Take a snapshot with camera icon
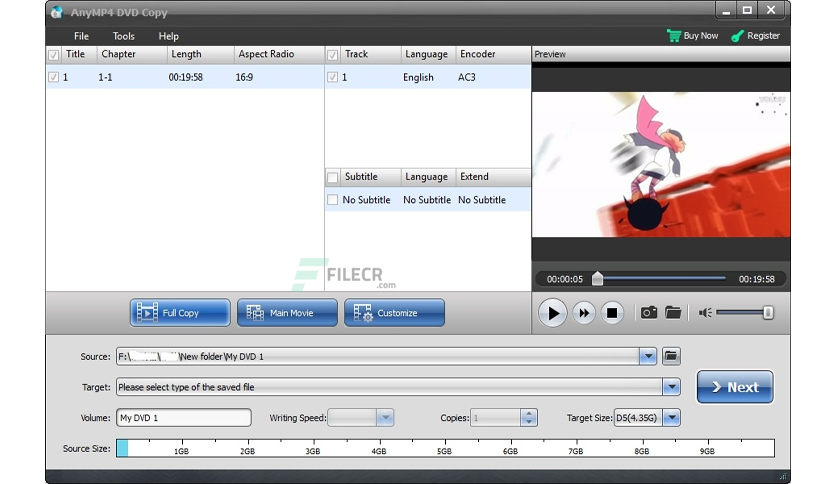836x484 pixels. (x=648, y=312)
